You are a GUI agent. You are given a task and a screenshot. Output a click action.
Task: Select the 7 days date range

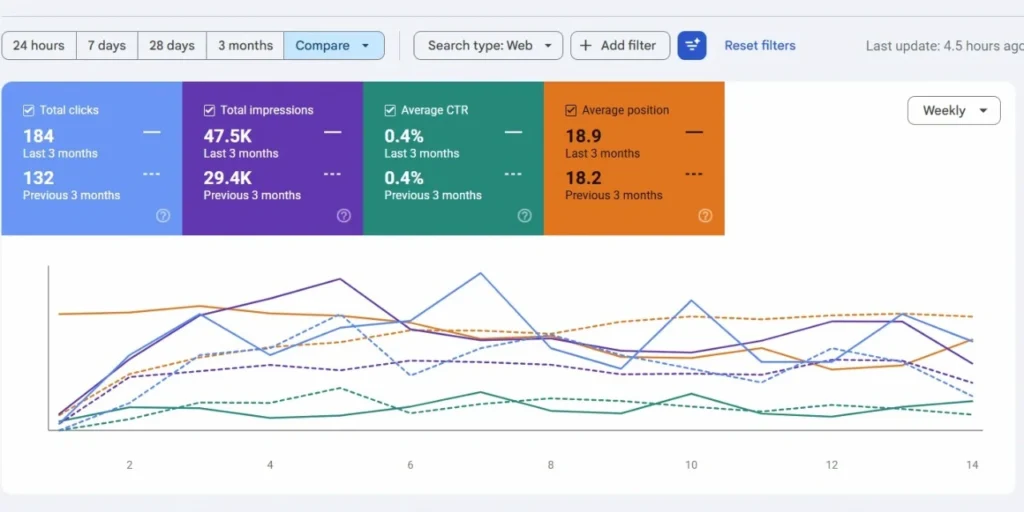pyautogui.click(x=107, y=46)
